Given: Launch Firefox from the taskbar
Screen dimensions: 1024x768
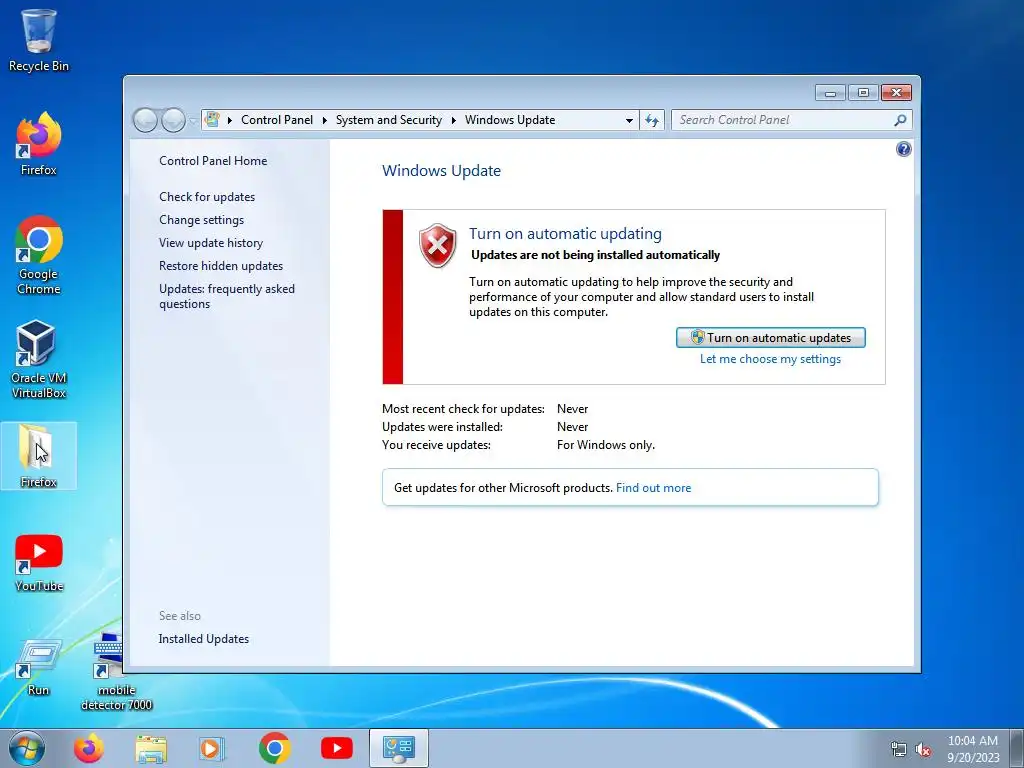Looking at the screenshot, I should pyautogui.click(x=88, y=748).
